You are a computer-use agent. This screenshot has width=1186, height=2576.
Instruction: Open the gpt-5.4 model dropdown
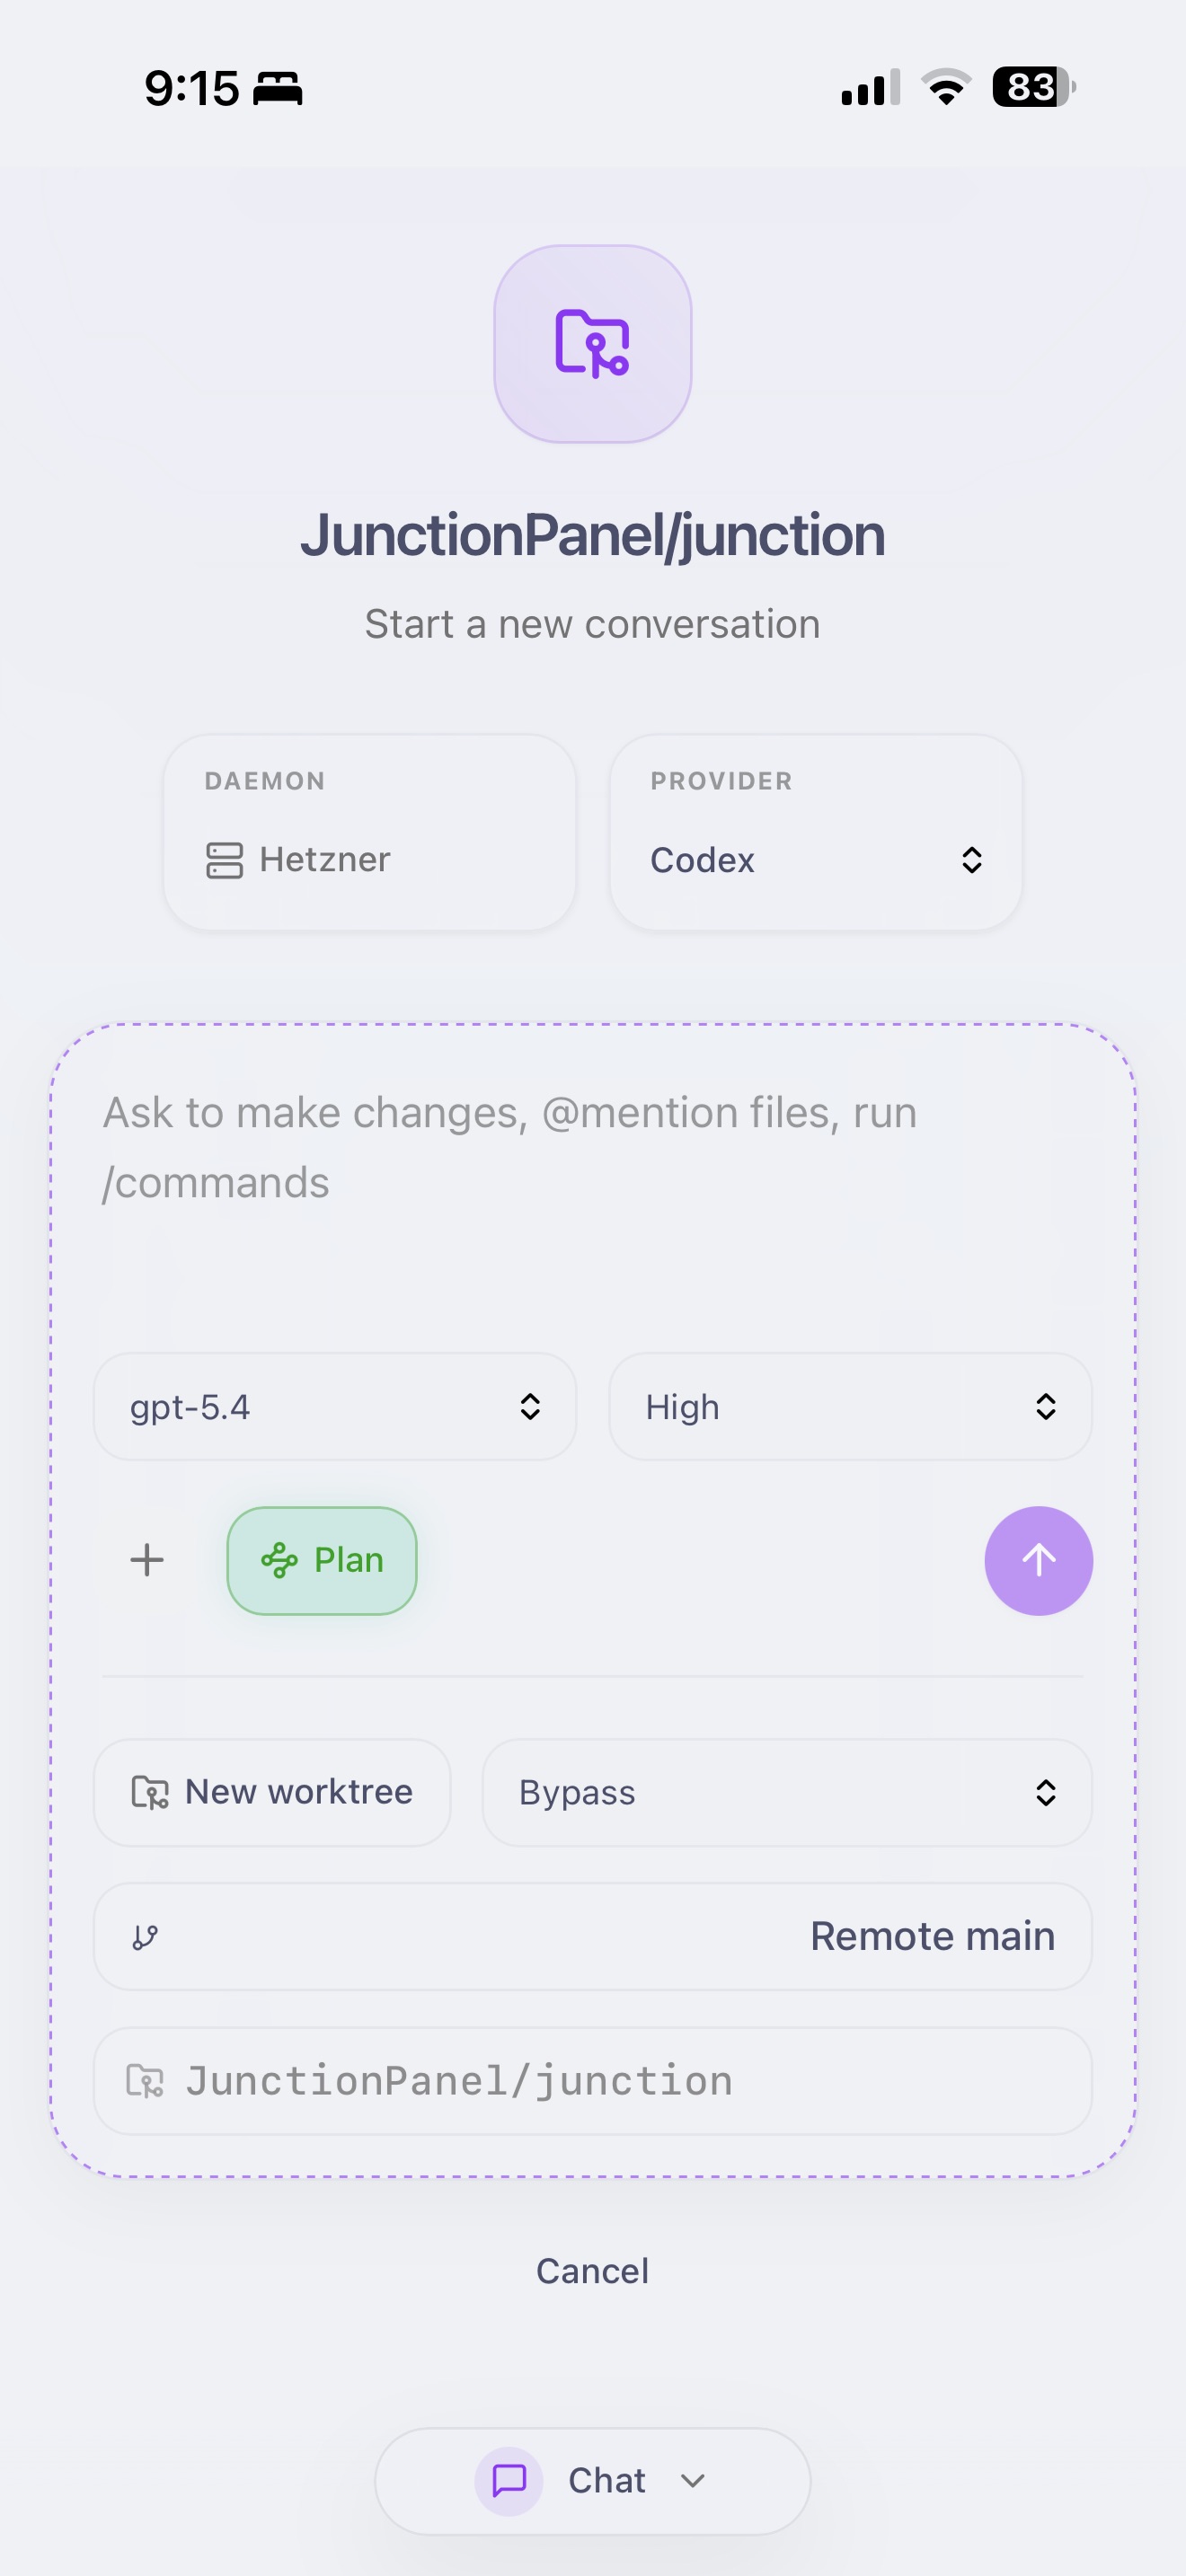pos(335,1406)
